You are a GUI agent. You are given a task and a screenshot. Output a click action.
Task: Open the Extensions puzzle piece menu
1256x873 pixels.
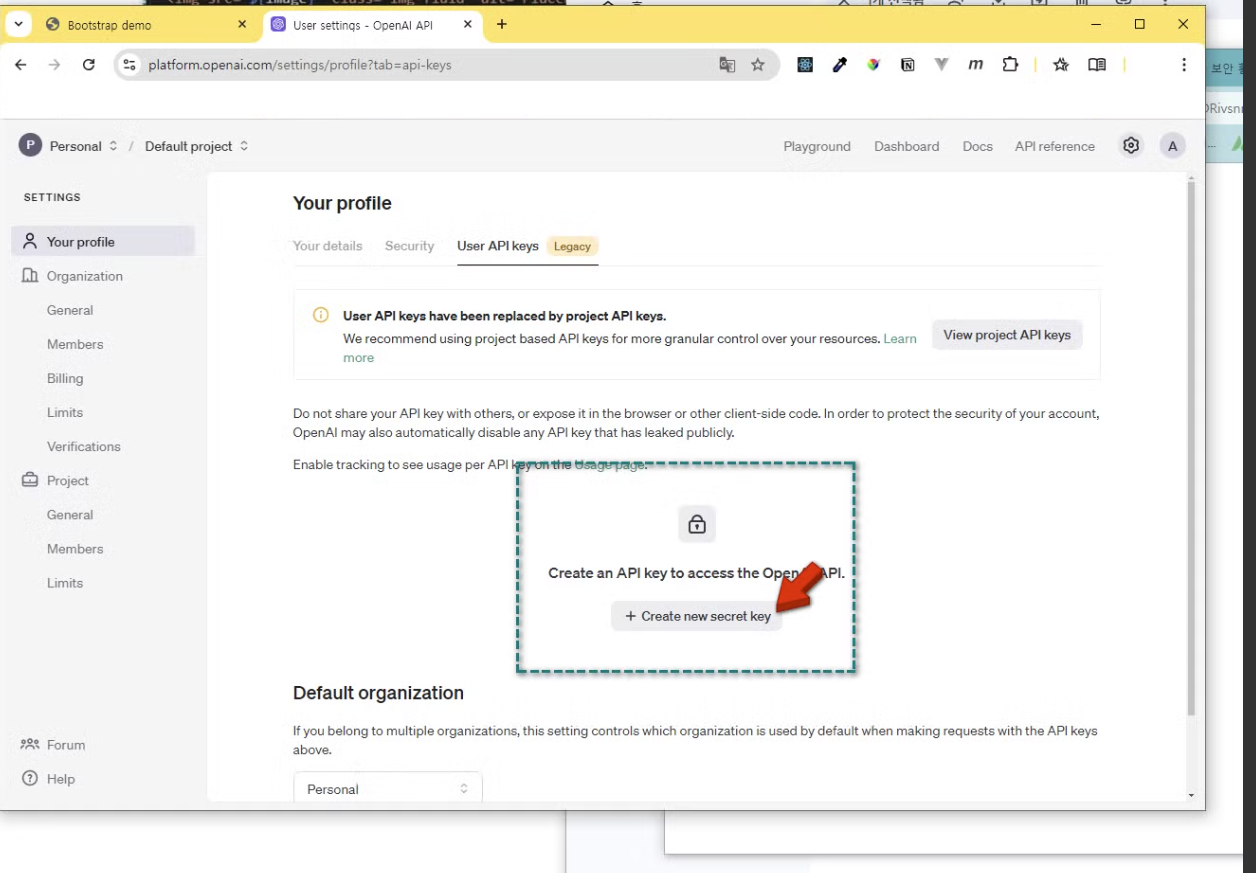[1010, 65]
